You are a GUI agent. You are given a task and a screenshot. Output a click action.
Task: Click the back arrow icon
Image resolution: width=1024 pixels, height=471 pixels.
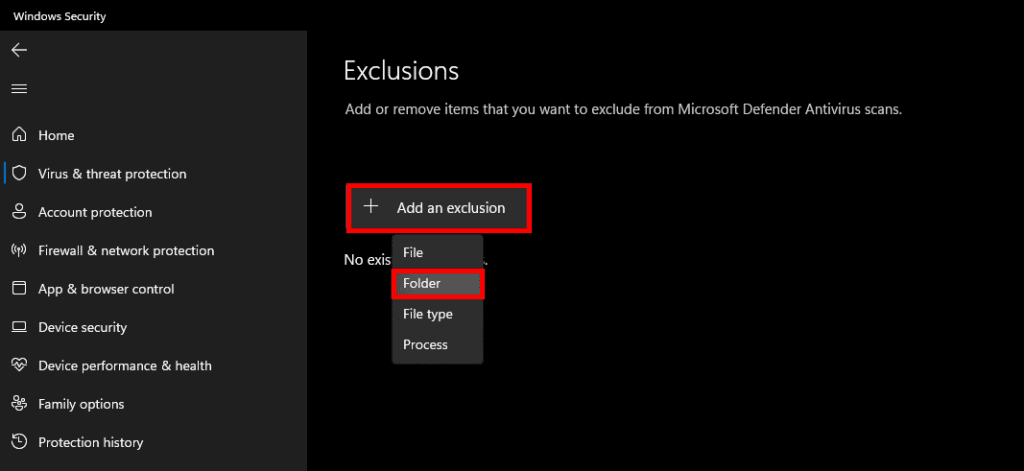coord(19,50)
